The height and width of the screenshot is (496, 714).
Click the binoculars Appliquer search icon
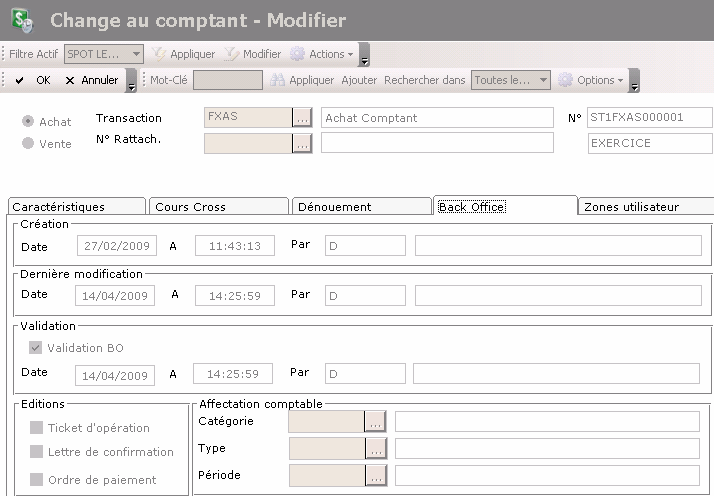(278, 80)
